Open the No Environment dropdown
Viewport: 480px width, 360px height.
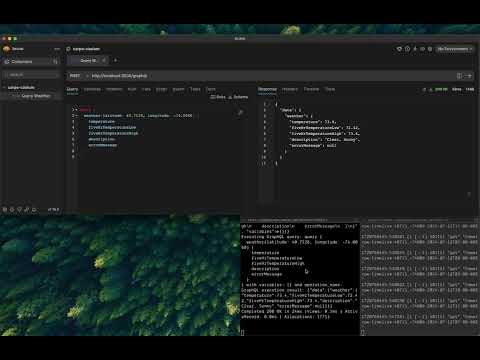coord(454,49)
